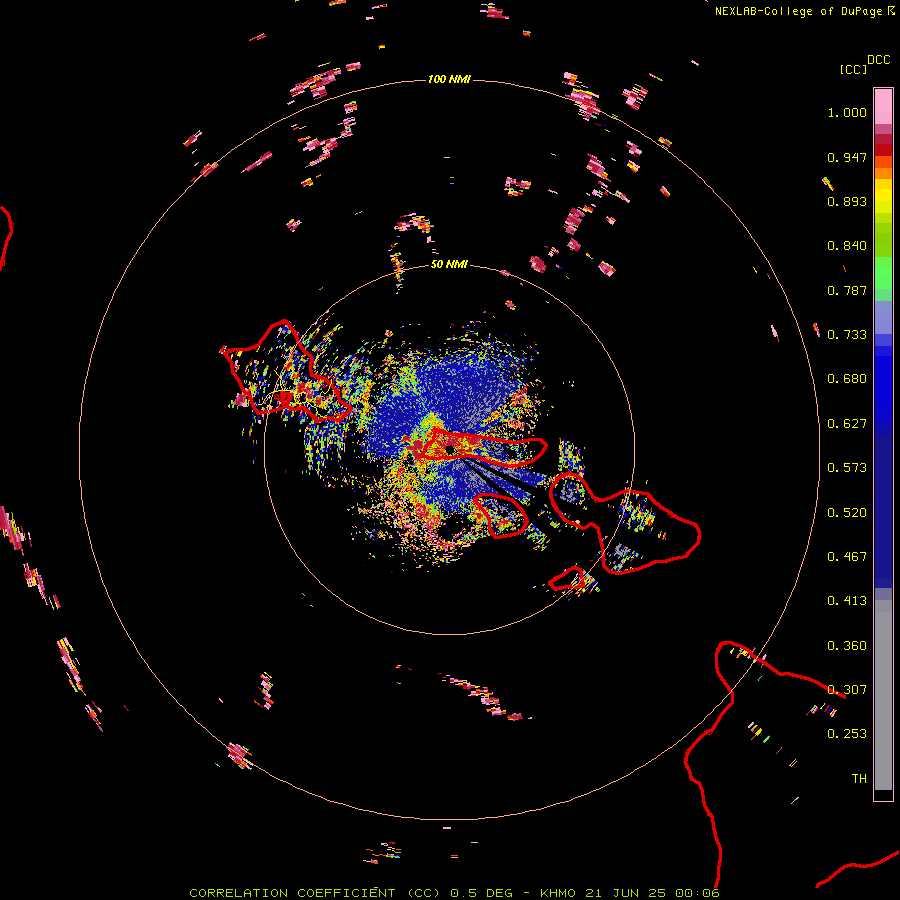Click the 0.787 scale value
900x900 pixels.
[x=847, y=290]
